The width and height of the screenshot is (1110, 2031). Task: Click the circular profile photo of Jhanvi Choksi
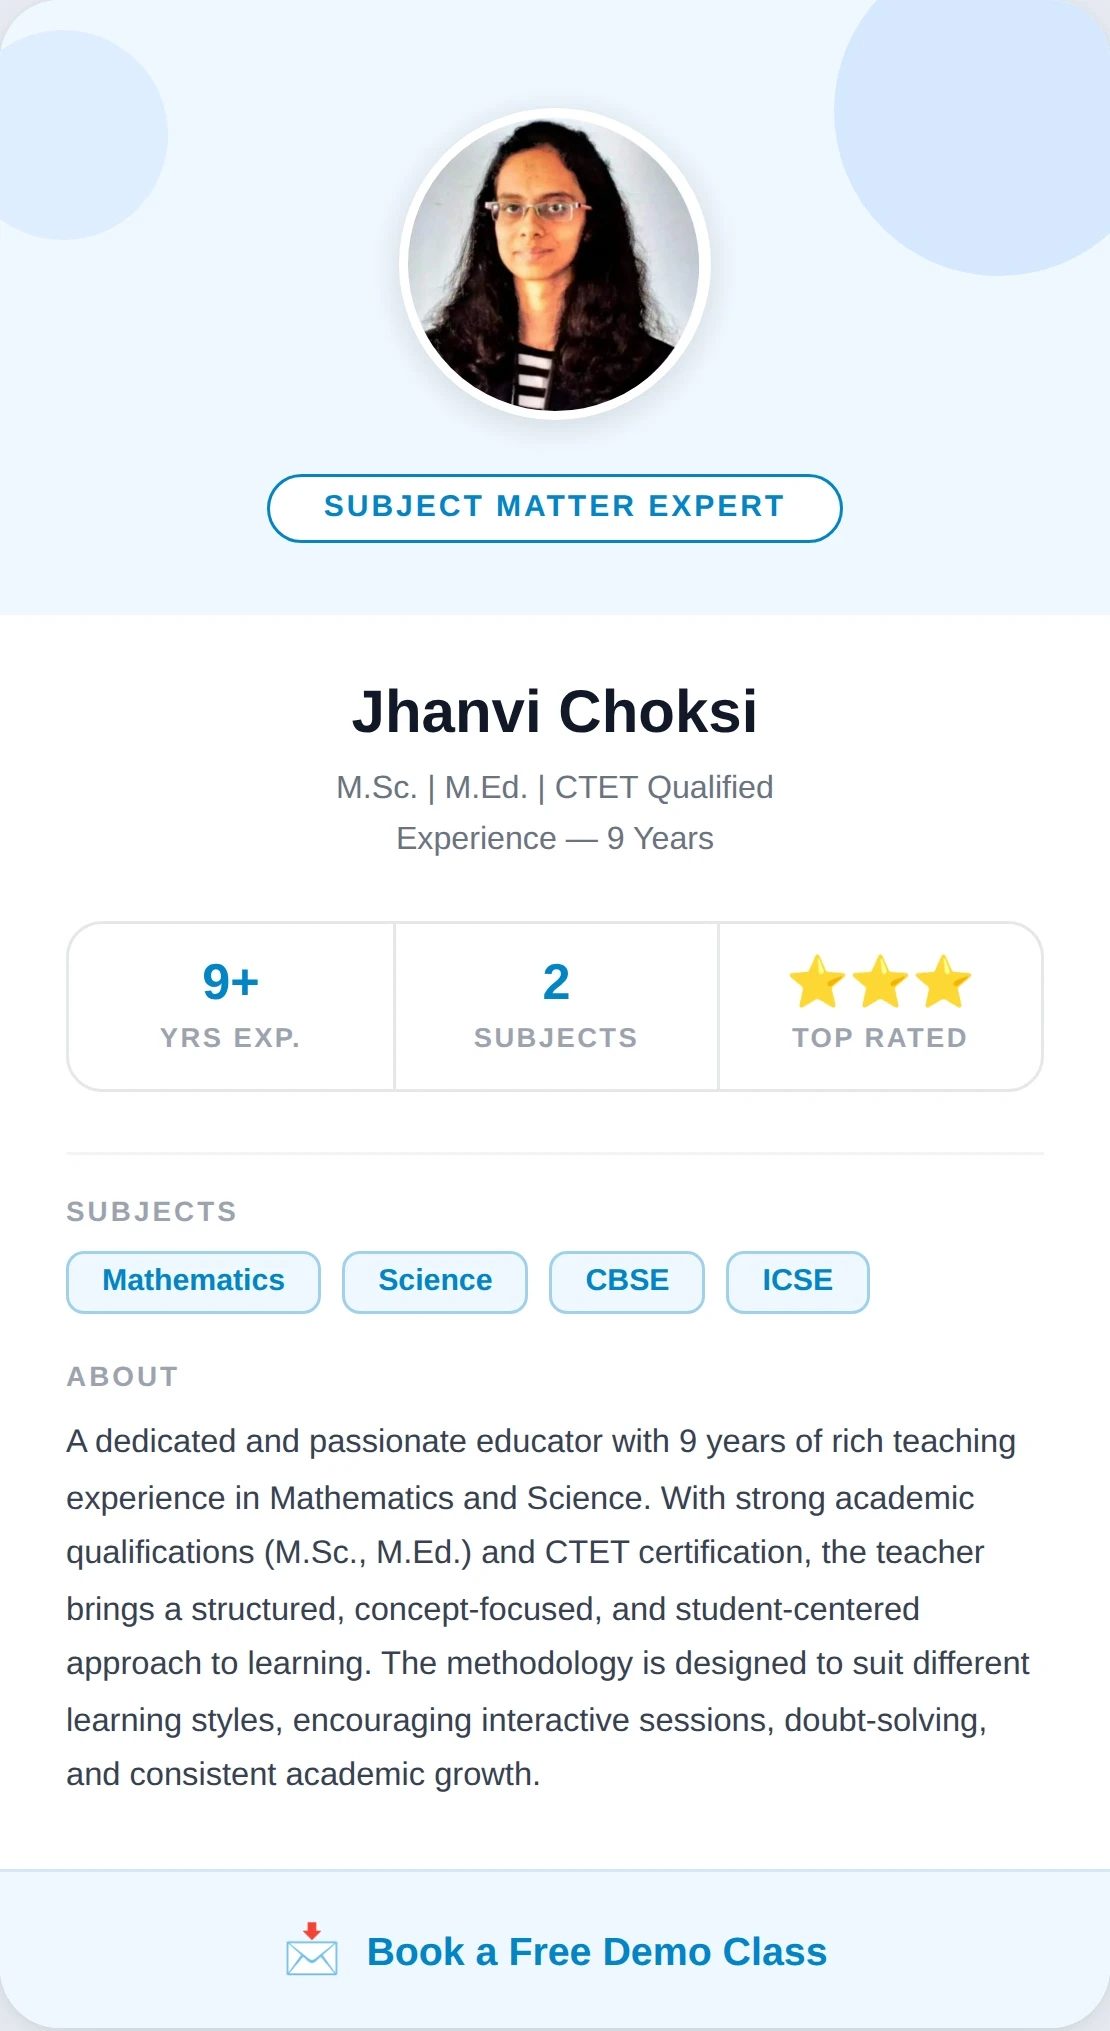point(554,264)
